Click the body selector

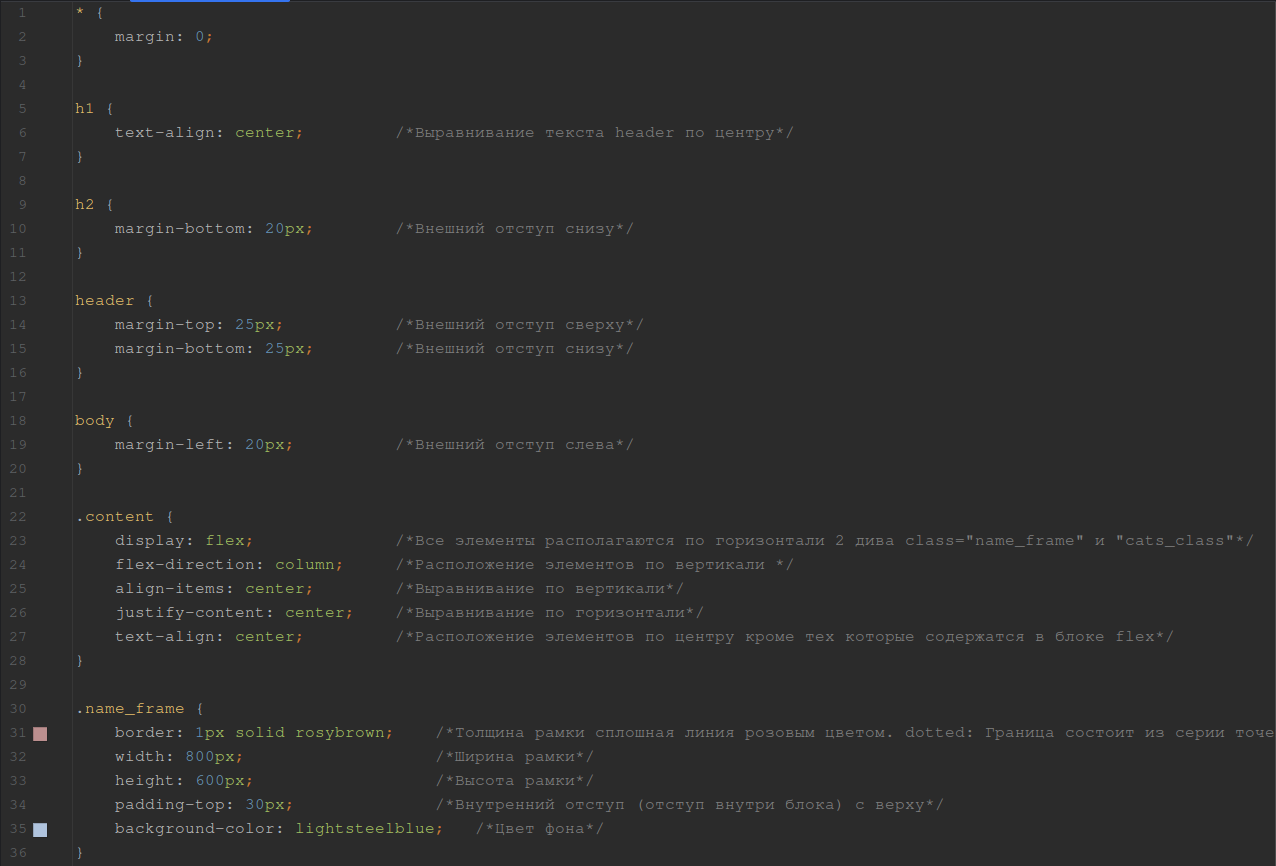pyautogui.click(x=94, y=421)
